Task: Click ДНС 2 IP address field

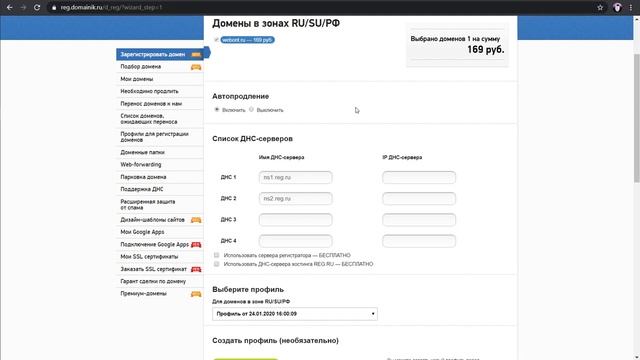Action: pos(419,199)
